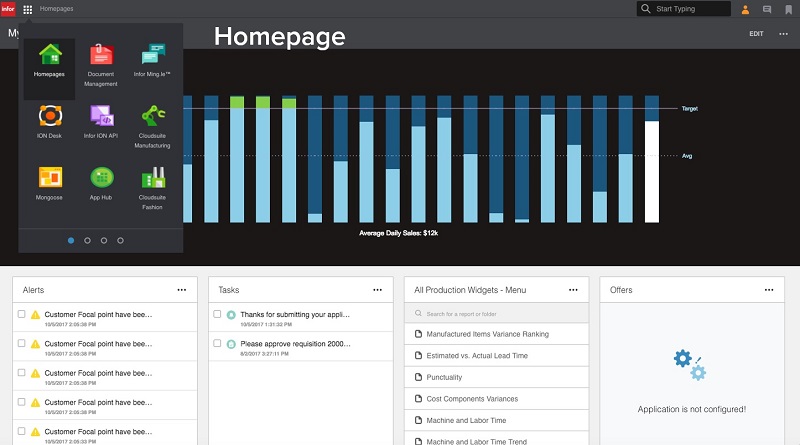
Task: Open App Hub icon
Action: click(x=101, y=182)
